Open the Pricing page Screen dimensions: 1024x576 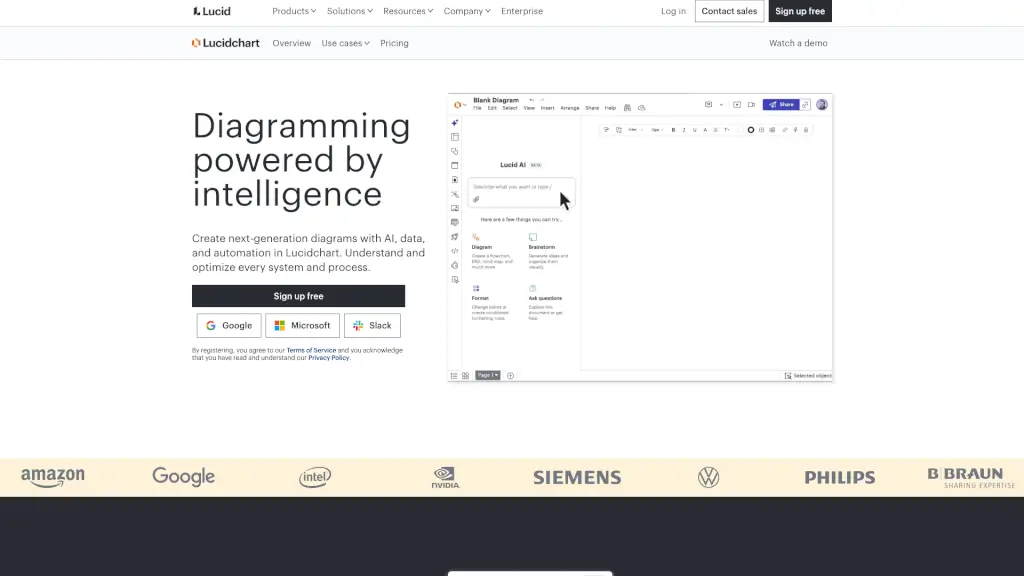pyautogui.click(x=394, y=43)
